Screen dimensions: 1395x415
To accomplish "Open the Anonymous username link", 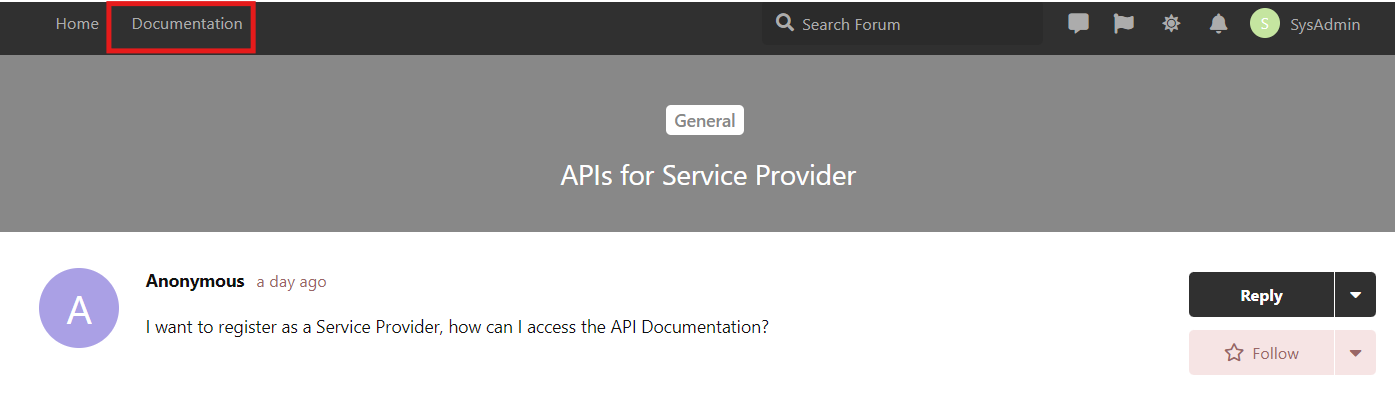I will (x=195, y=281).
